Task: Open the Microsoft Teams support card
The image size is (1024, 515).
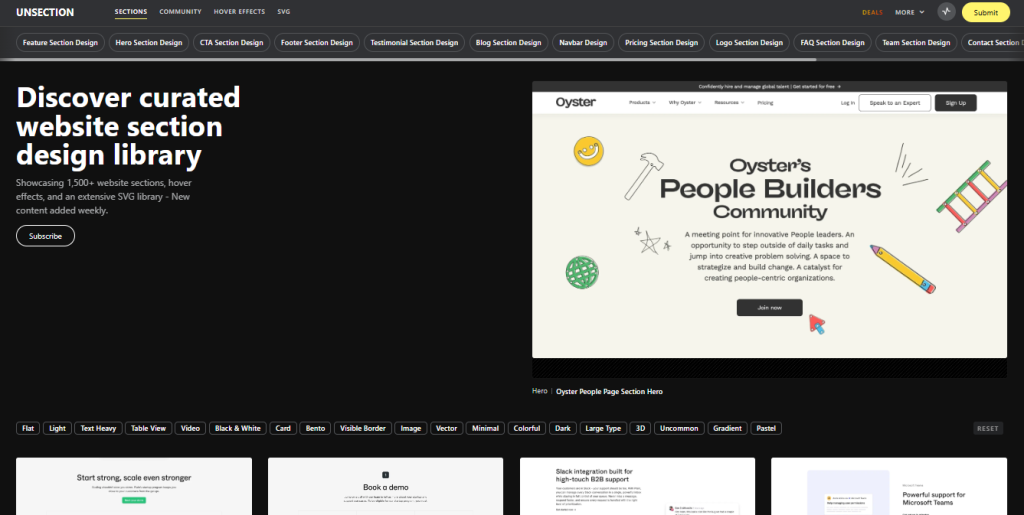Action: pos(889,486)
